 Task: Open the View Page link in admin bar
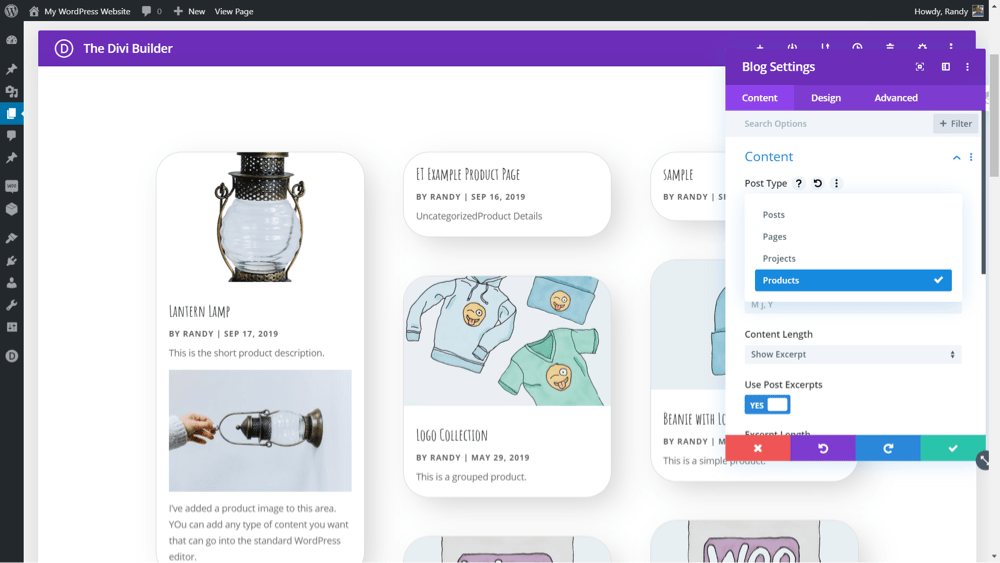[x=233, y=11]
